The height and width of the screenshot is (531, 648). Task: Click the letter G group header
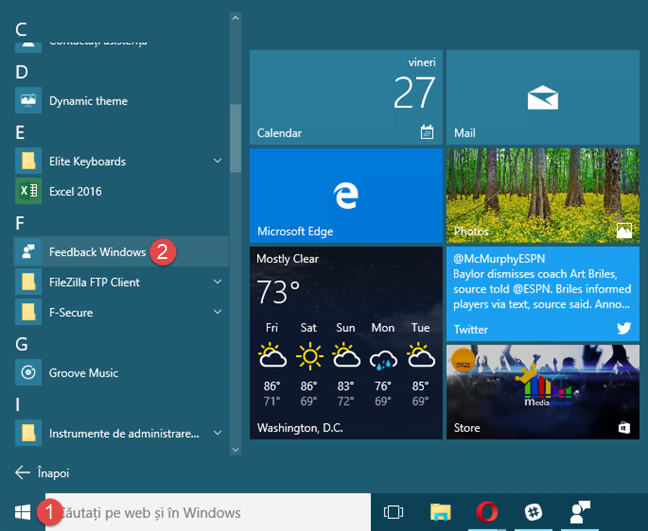click(x=21, y=344)
